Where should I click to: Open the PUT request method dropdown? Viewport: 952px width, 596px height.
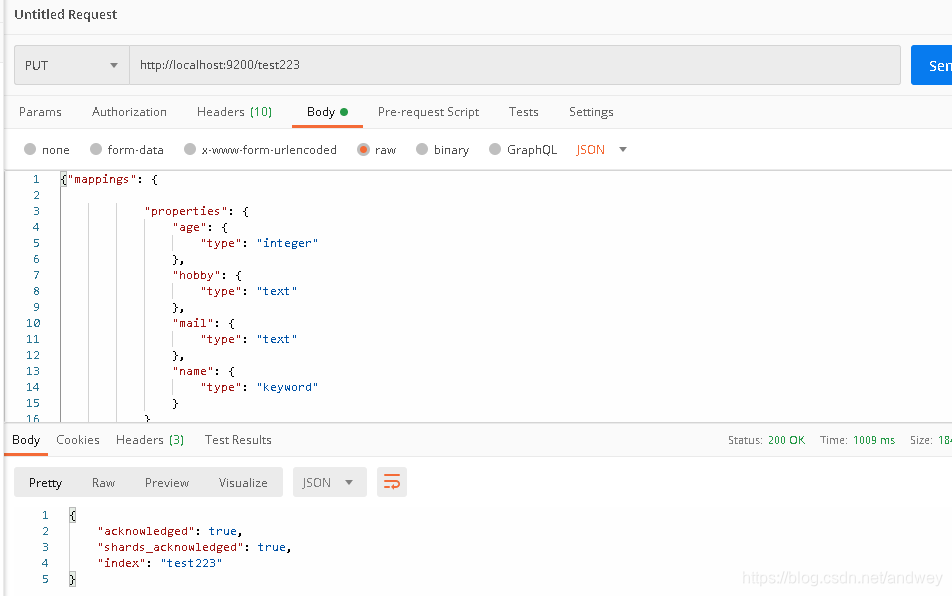[70, 64]
